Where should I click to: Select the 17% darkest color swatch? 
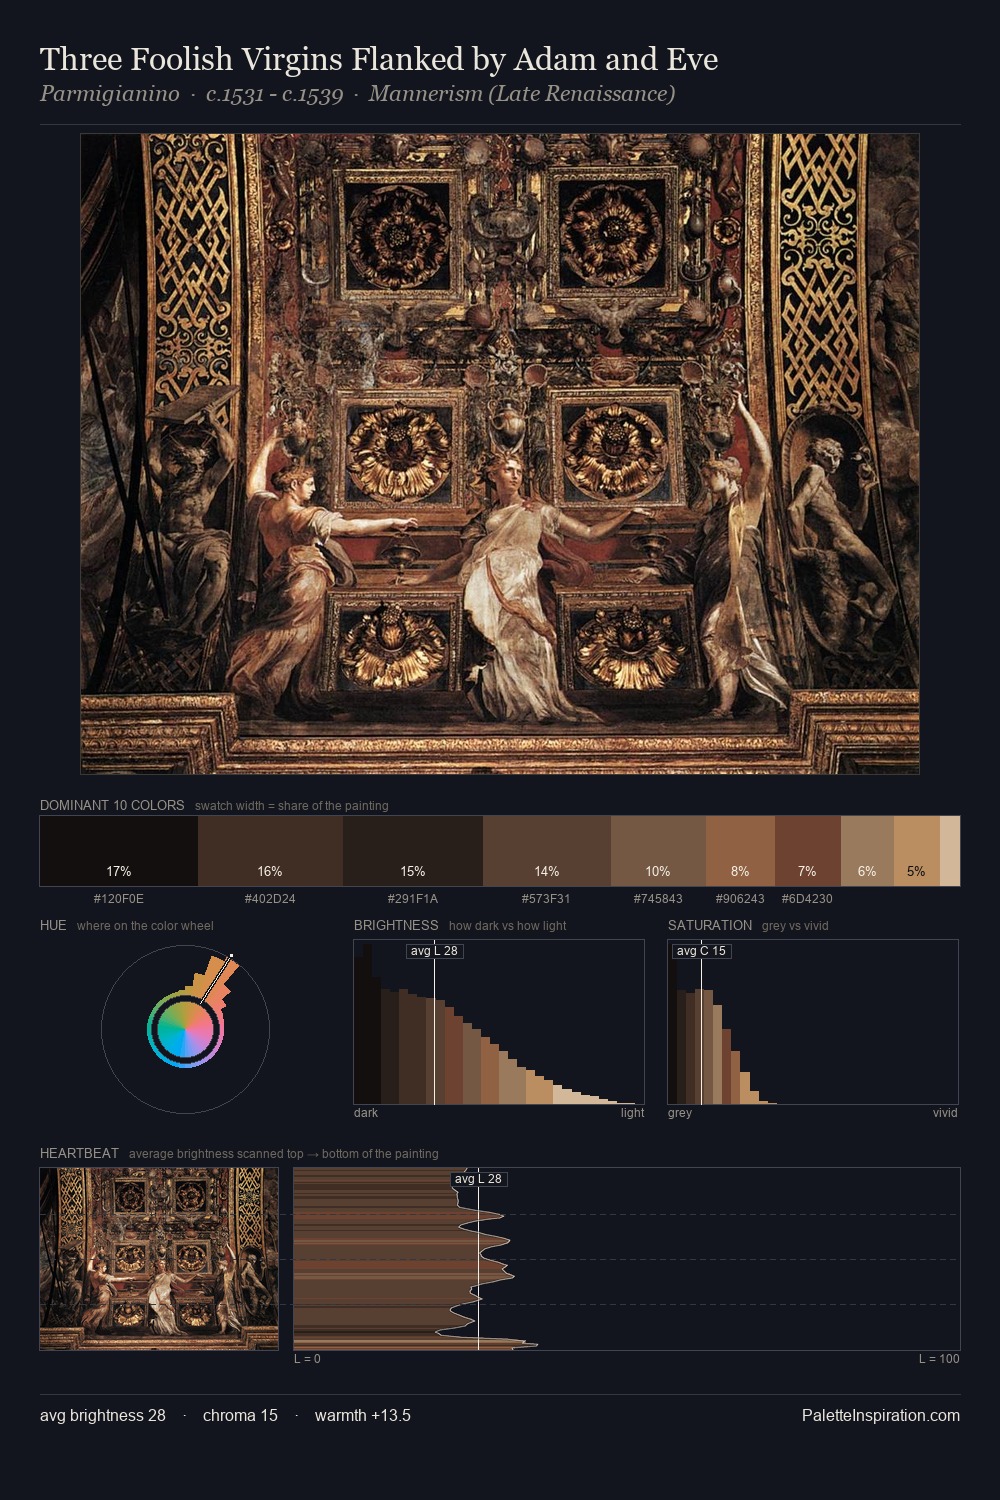tap(119, 851)
